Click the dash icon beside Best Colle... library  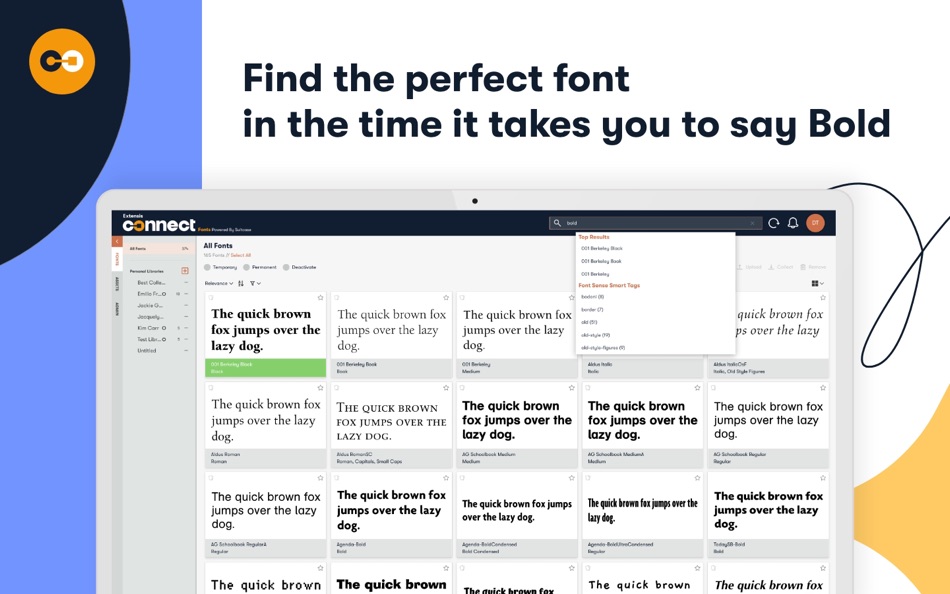coord(186,282)
